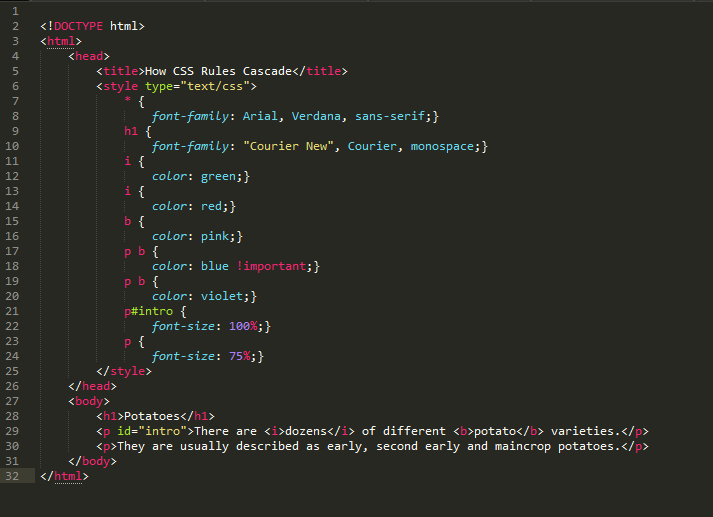Click the 'Courier' value on line 10

[372, 146]
